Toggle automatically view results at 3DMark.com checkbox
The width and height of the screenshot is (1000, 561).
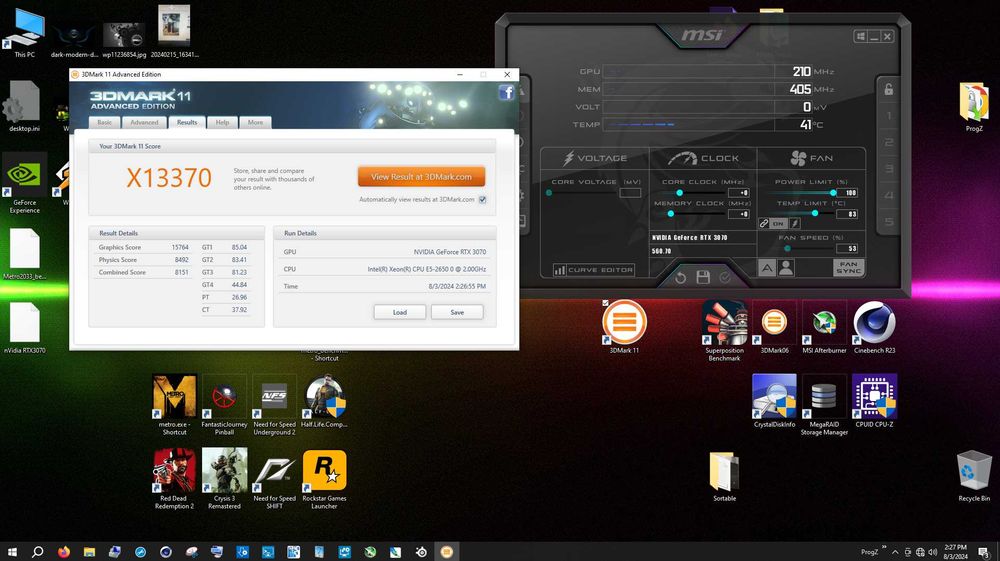tap(483, 200)
